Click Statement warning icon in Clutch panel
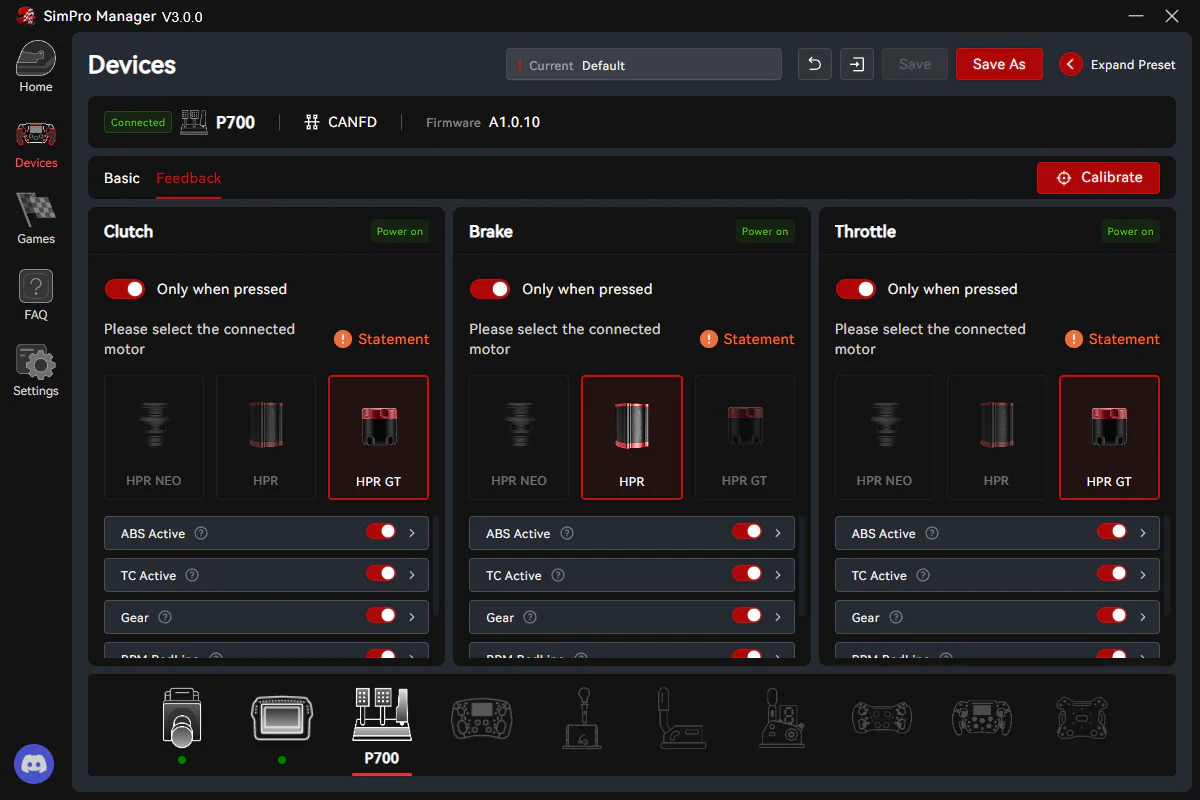Screen dimensions: 1200x800 tap(343, 339)
